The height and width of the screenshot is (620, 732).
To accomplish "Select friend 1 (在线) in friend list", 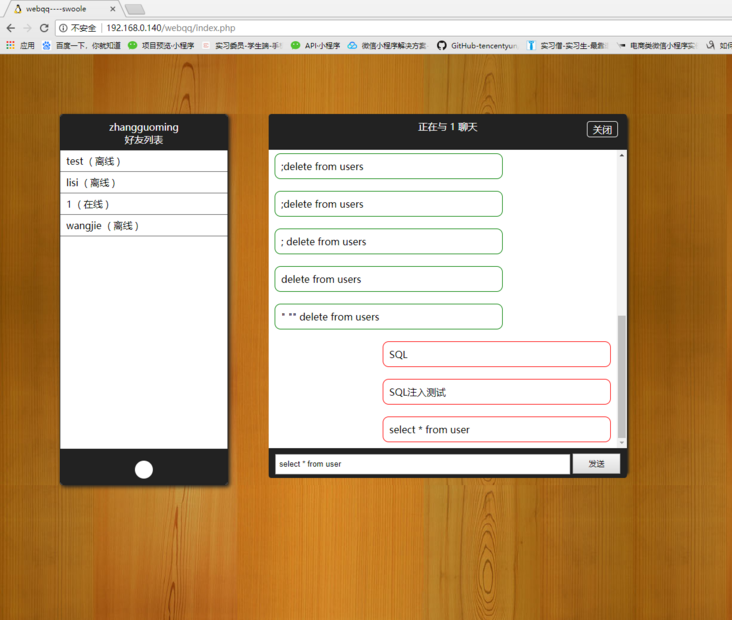I will [144, 204].
